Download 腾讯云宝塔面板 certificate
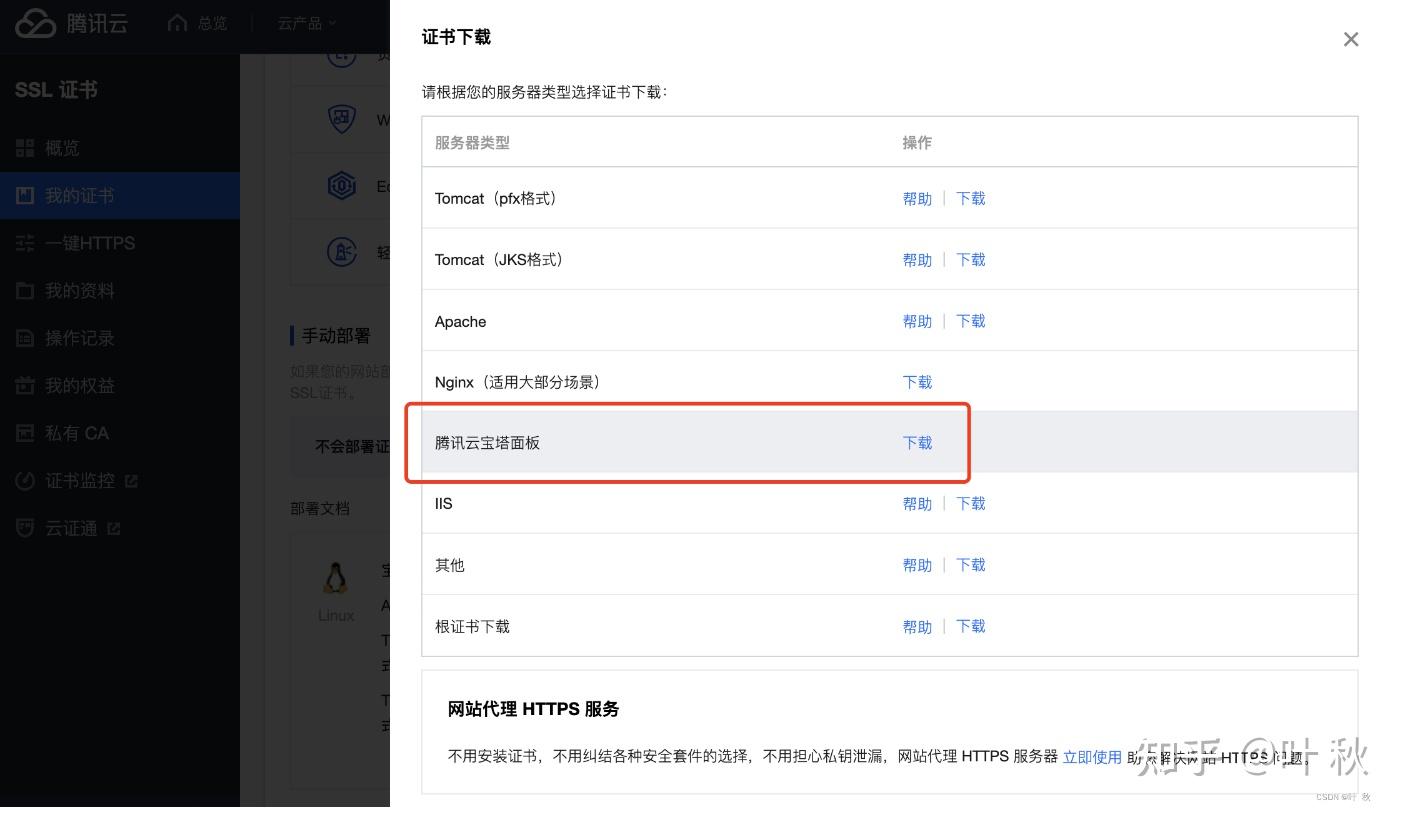 pos(917,443)
